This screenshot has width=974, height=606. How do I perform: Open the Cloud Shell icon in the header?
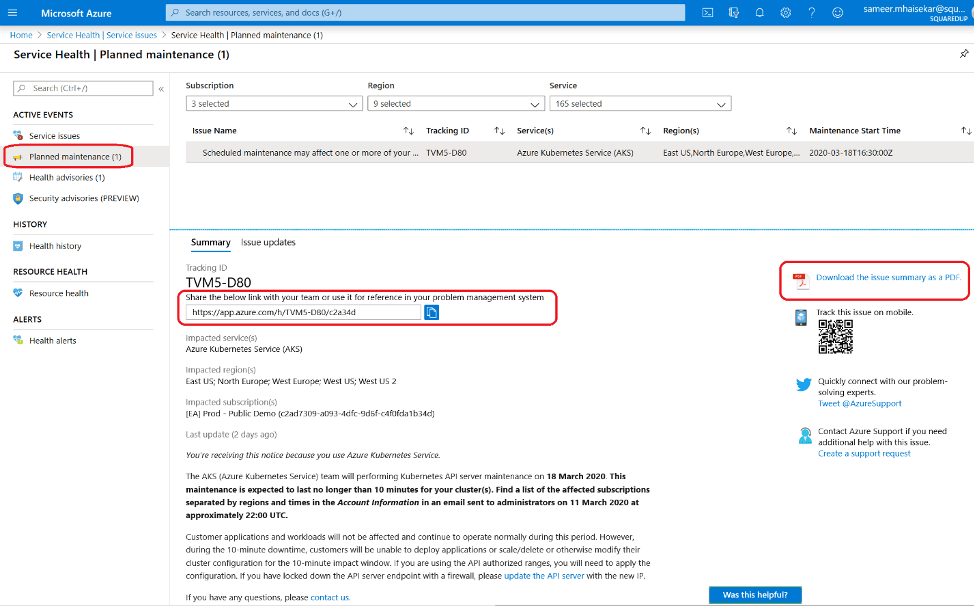[708, 12]
